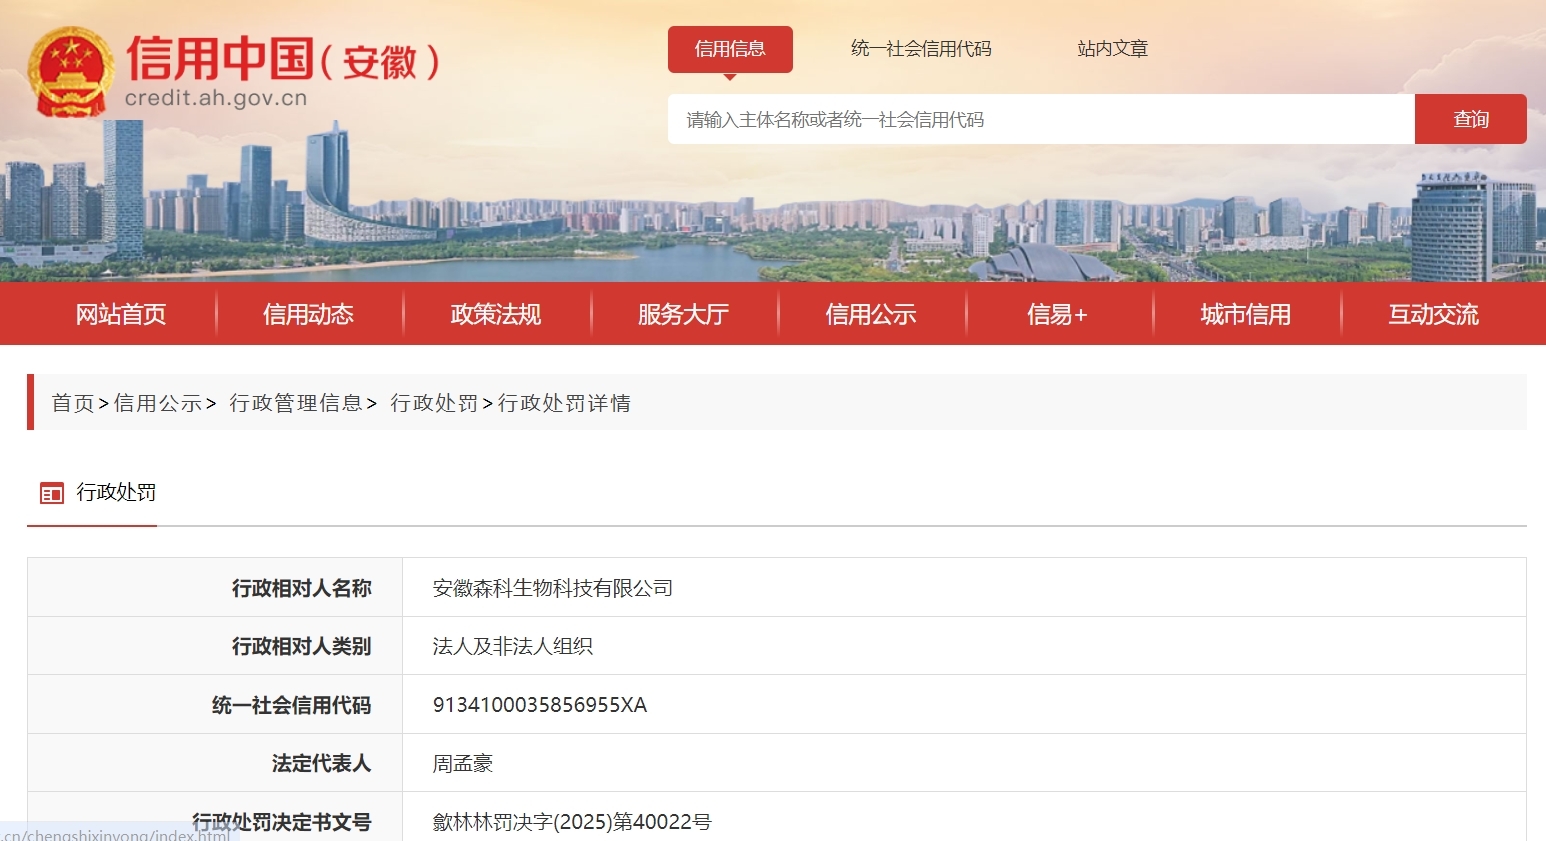Select the 信用信息 search tab
This screenshot has width=1546, height=841.
click(x=730, y=49)
